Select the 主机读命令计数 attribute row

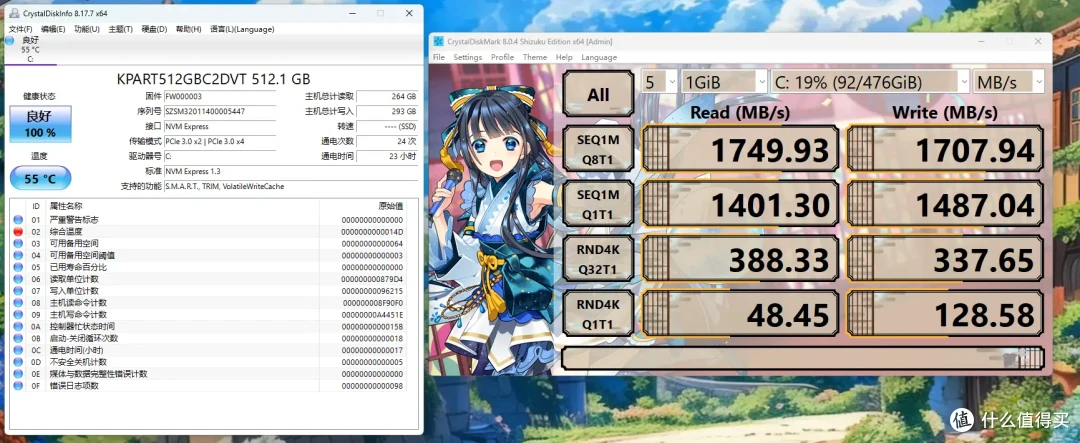tap(208, 302)
